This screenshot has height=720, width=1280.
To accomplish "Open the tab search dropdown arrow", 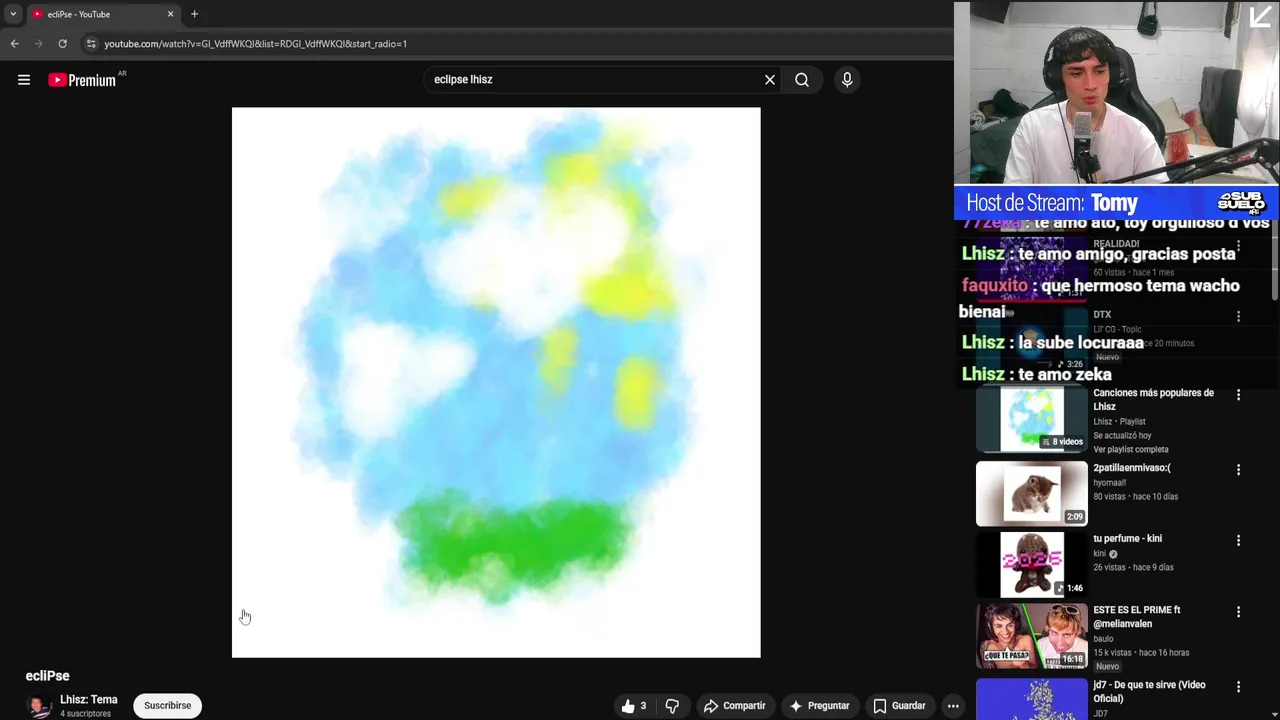I will (x=13, y=14).
